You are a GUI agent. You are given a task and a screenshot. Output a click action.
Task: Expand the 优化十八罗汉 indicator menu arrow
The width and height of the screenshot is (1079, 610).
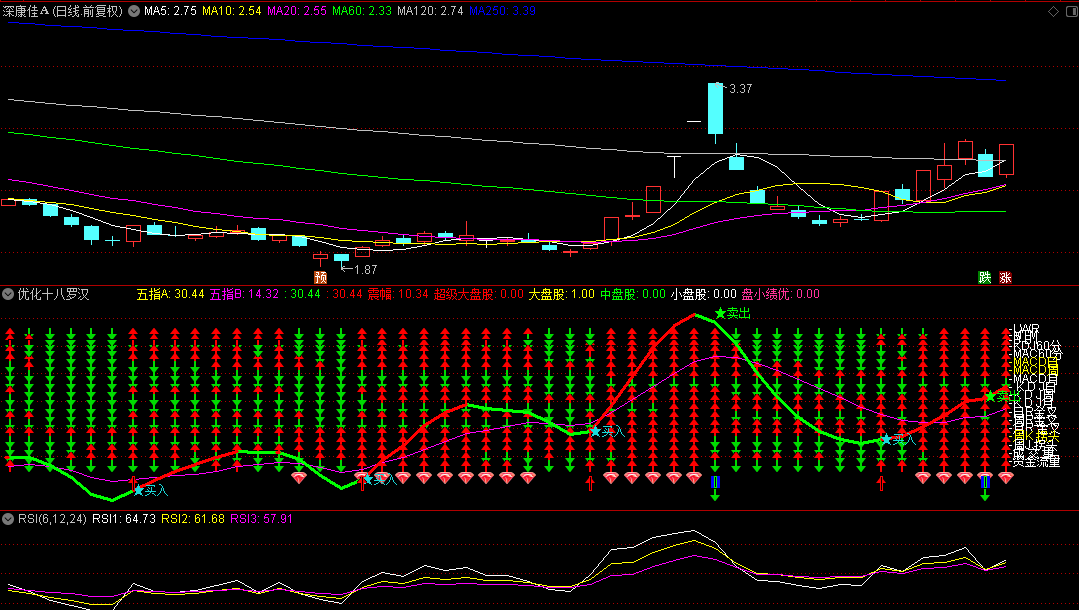(8, 294)
